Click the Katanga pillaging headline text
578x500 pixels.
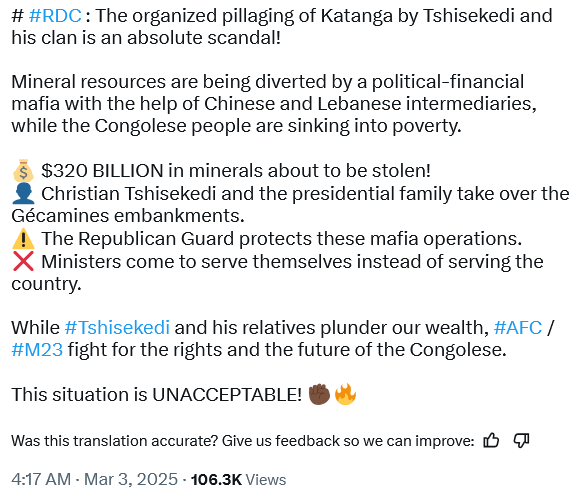coord(282,27)
